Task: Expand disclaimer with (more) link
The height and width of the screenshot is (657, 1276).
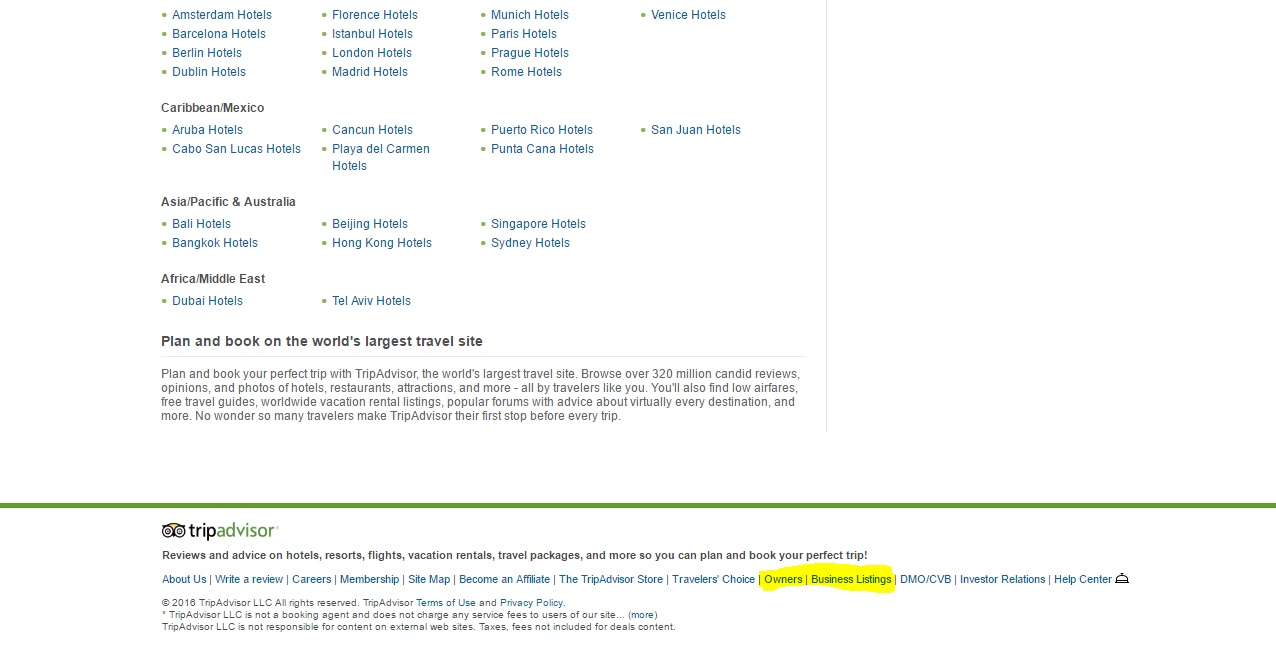Action: click(642, 615)
